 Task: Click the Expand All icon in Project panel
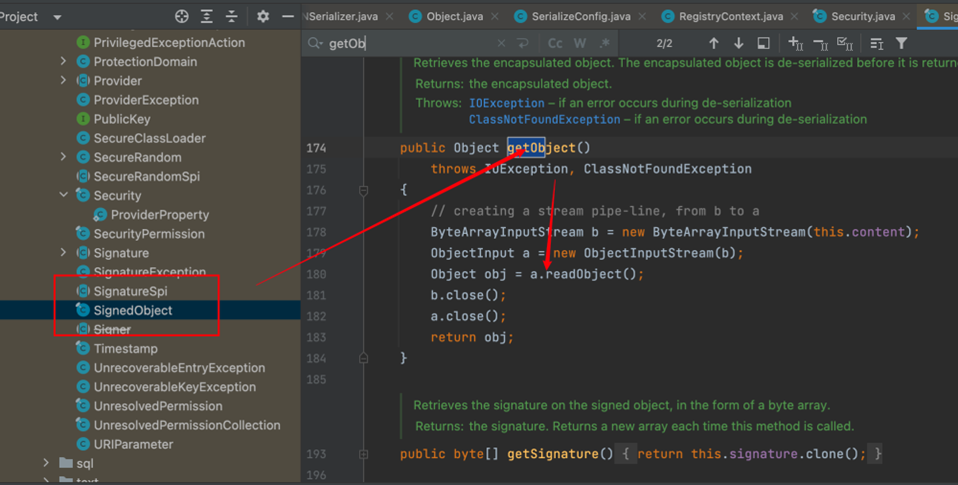[x=207, y=16]
